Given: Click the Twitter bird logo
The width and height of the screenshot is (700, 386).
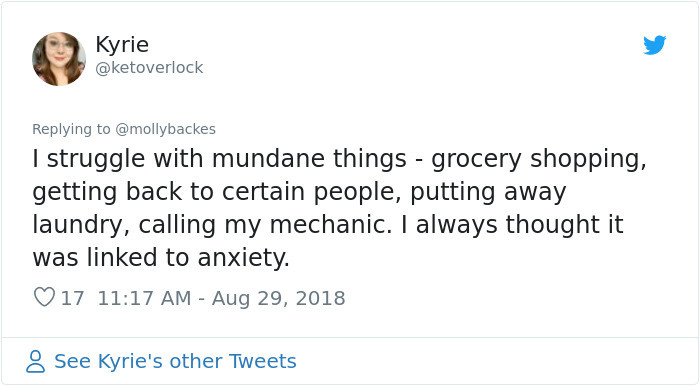Looking at the screenshot, I should click(x=654, y=45).
